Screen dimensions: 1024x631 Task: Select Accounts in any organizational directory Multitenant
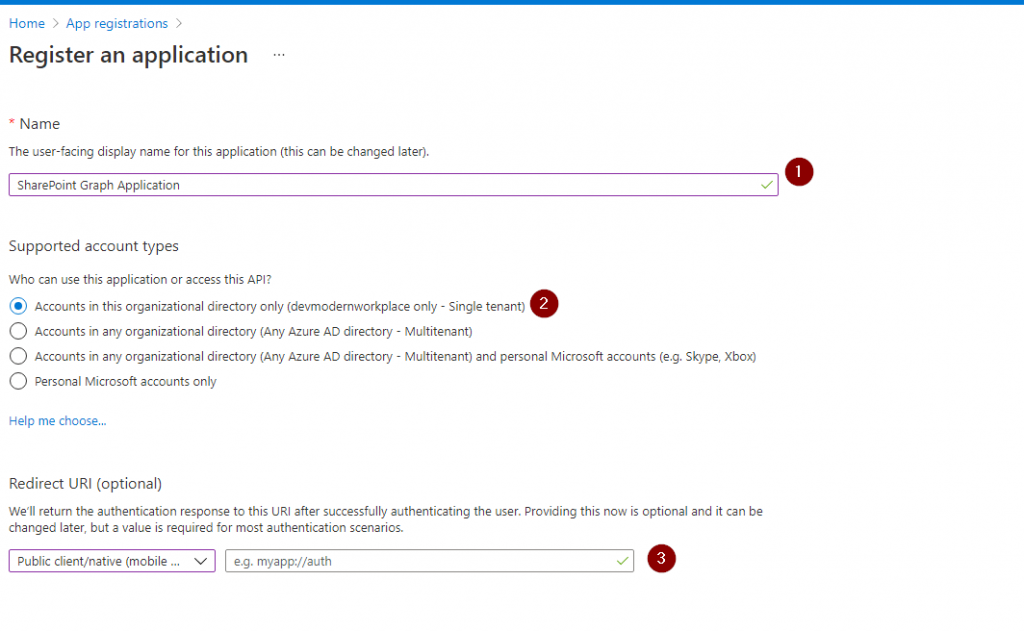(17, 329)
